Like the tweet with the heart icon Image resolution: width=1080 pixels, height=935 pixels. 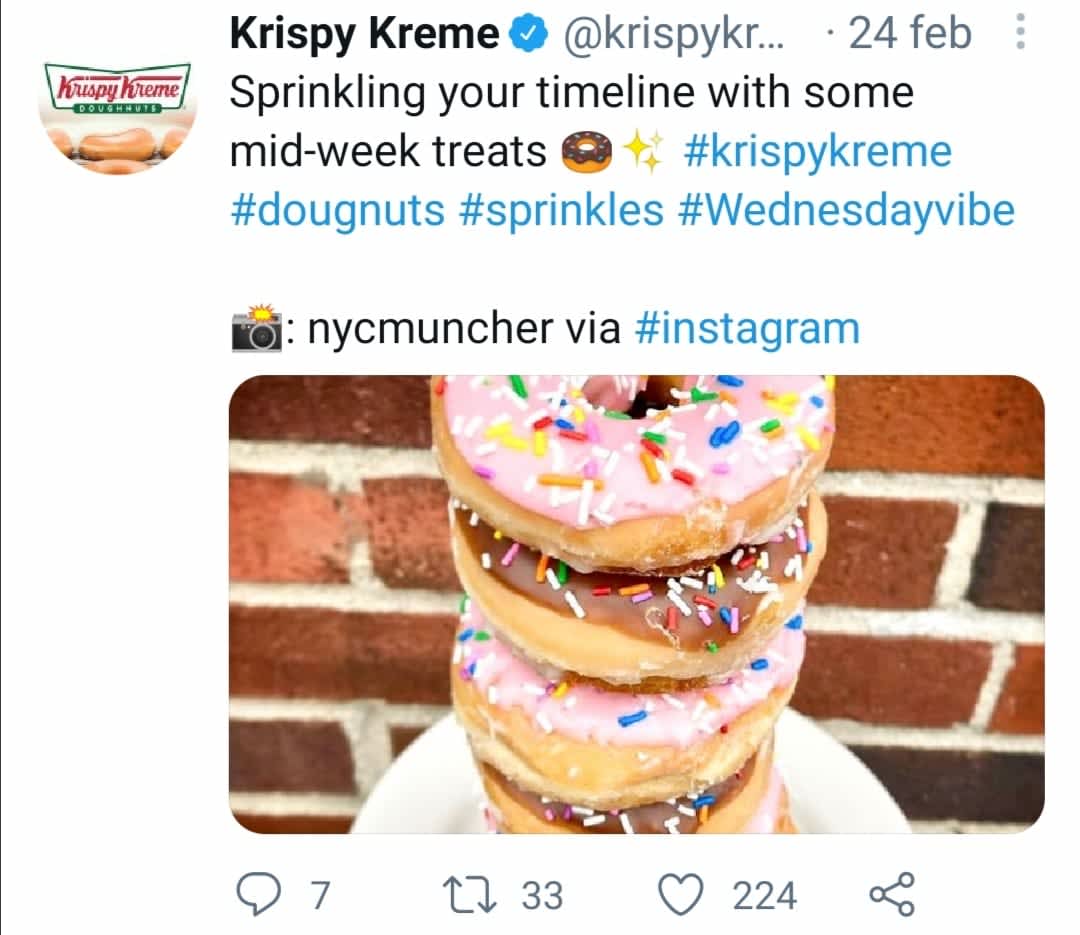tap(685, 893)
